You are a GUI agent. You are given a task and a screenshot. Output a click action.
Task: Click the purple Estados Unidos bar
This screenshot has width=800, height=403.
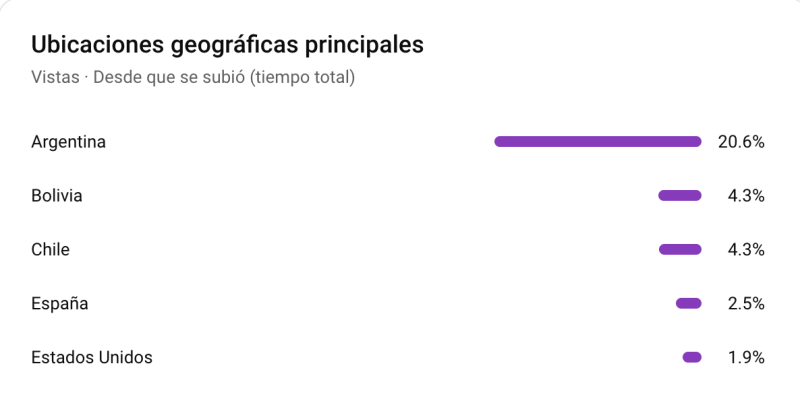click(x=692, y=357)
